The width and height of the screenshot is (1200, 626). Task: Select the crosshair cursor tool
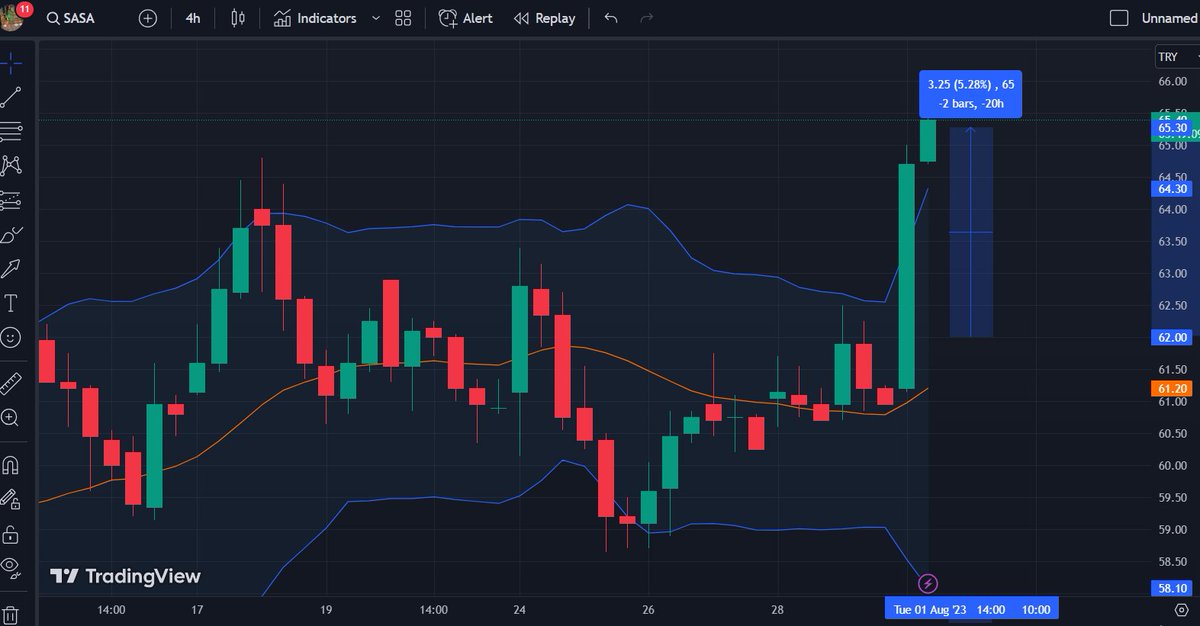tap(11, 63)
